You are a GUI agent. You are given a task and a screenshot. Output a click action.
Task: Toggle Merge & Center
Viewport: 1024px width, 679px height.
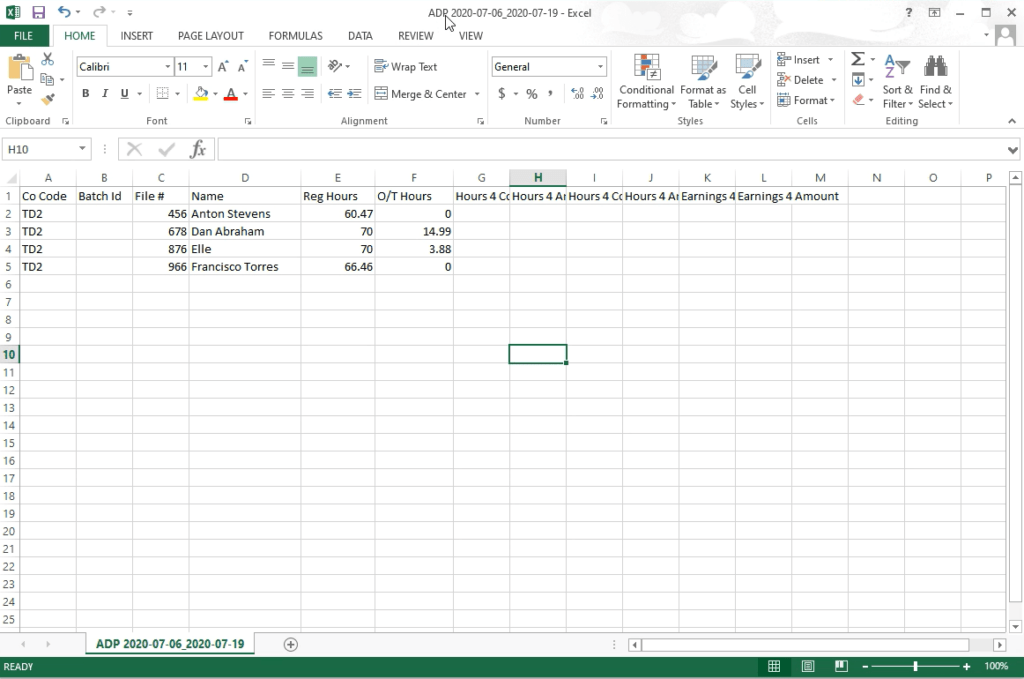click(x=422, y=93)
